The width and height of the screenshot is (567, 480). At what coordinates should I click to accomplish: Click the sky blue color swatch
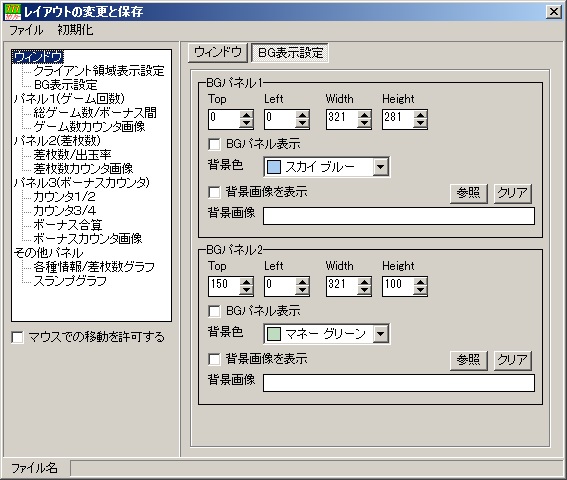[x=274, y=167]
